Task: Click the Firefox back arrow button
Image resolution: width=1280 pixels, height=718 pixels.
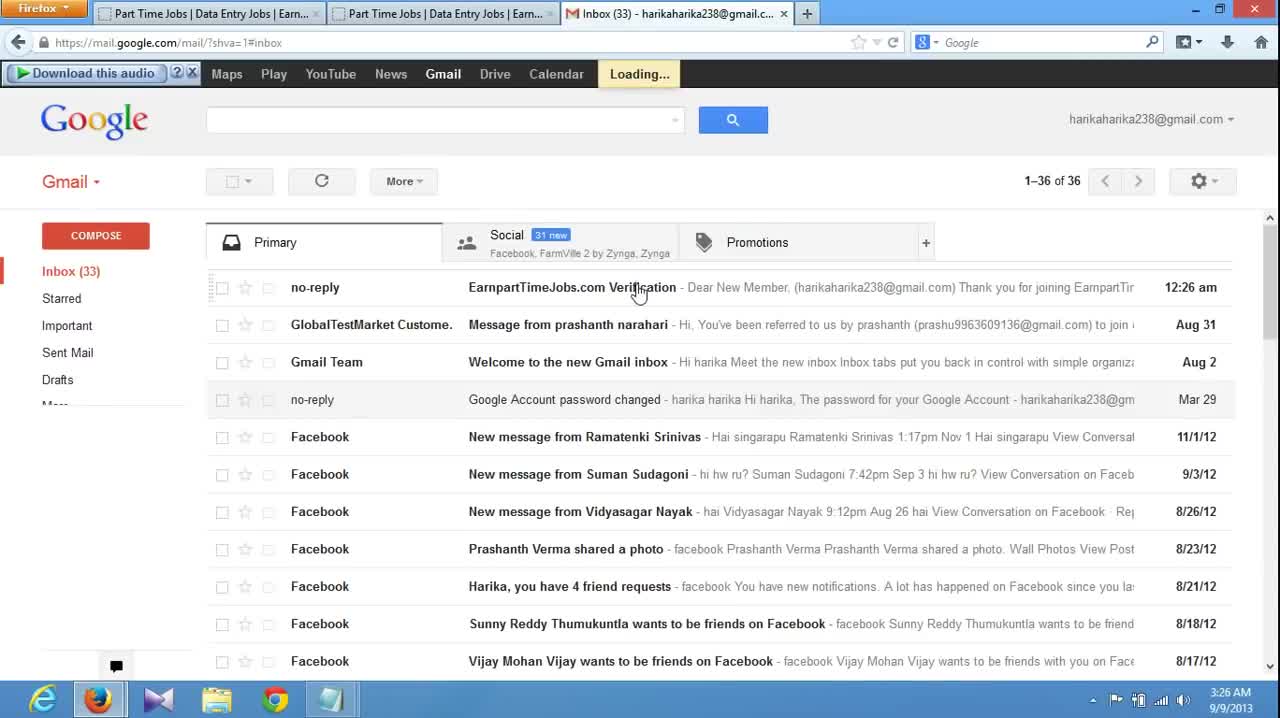Action: pos(18,42)
